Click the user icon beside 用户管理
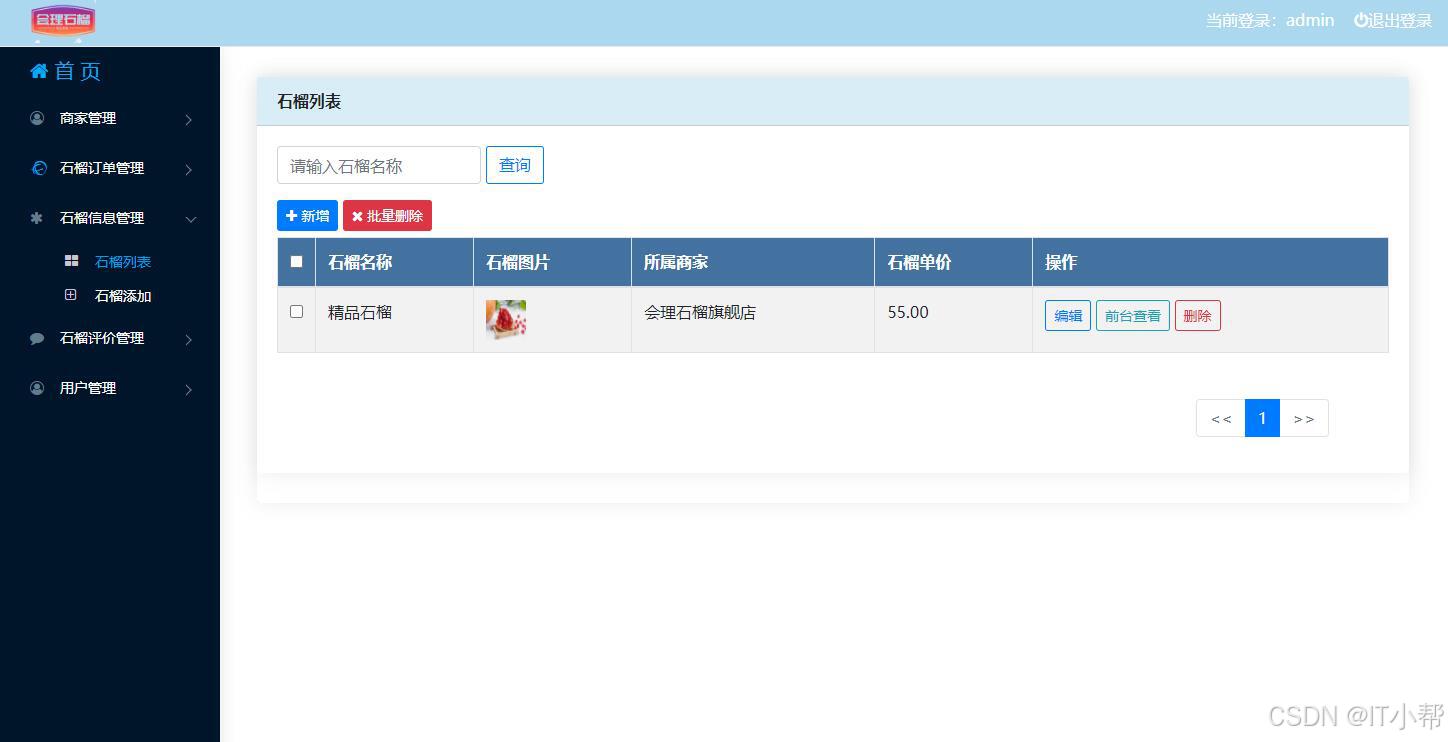 point(37,388)
